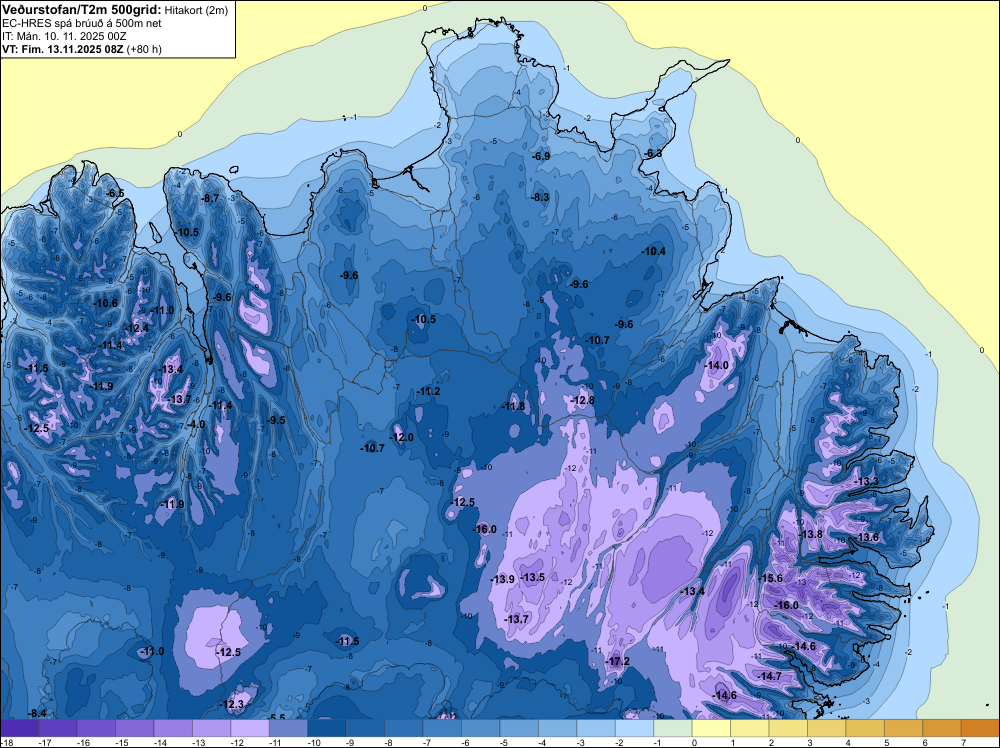This screenshot has width=1000, height=748.
Task: Click the -13.3 temperature value on map
Action: (x=866, y=481)
